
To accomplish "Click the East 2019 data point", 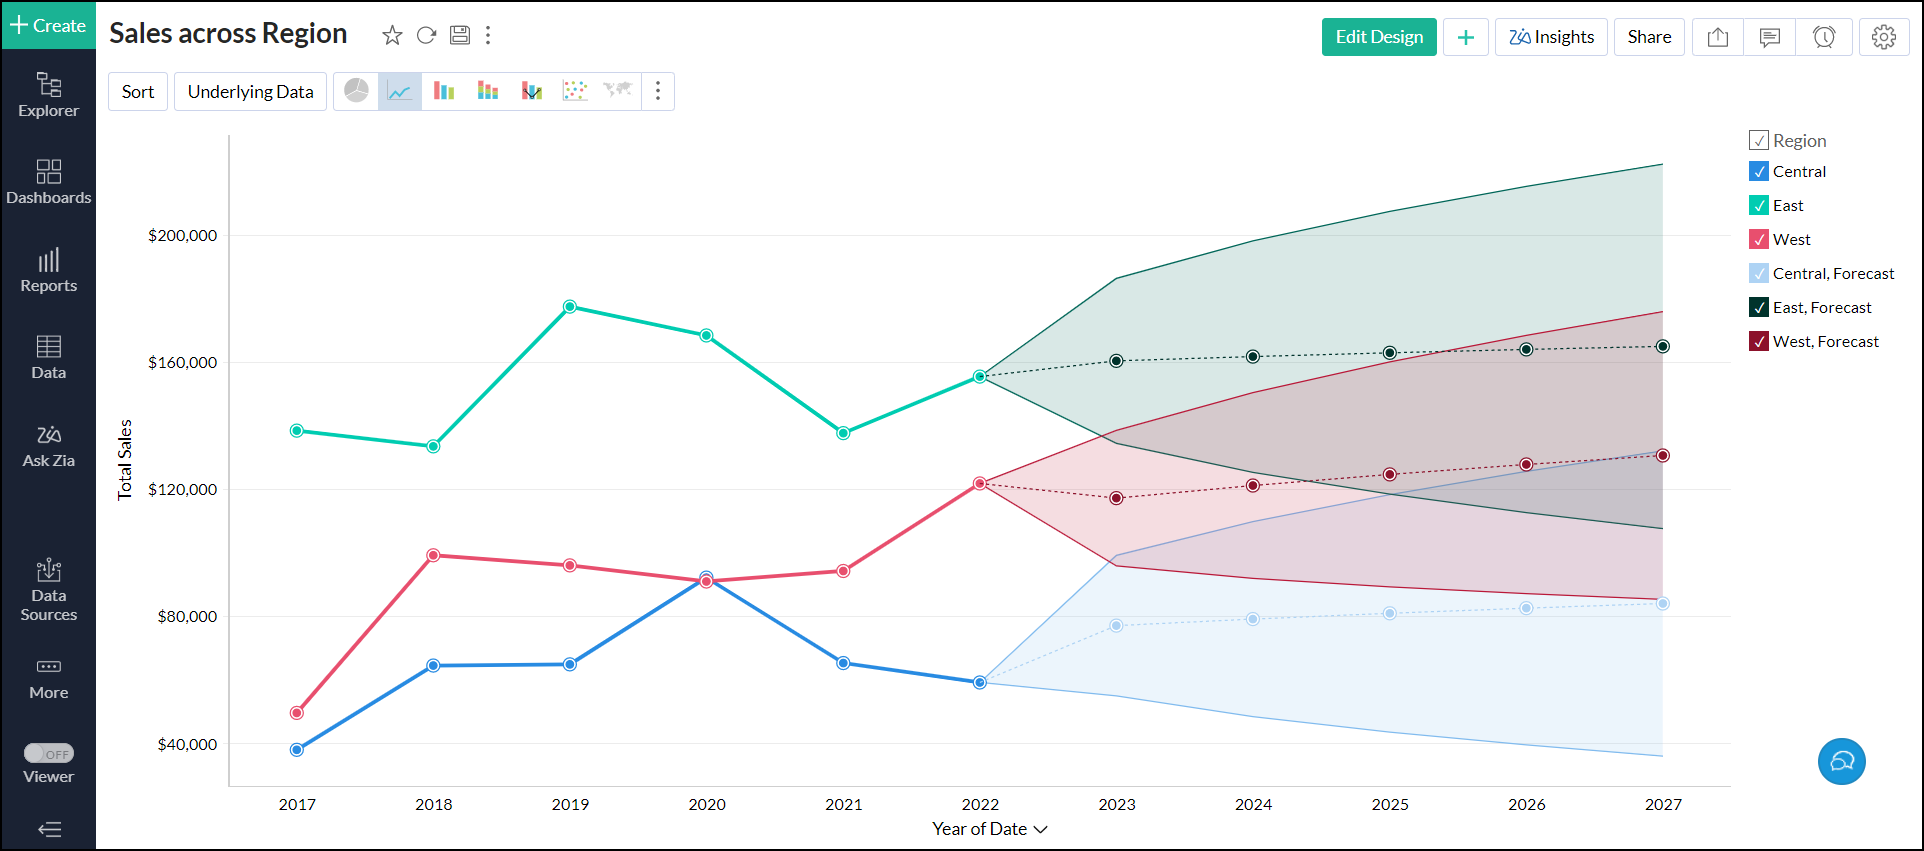I will [570, 306].
